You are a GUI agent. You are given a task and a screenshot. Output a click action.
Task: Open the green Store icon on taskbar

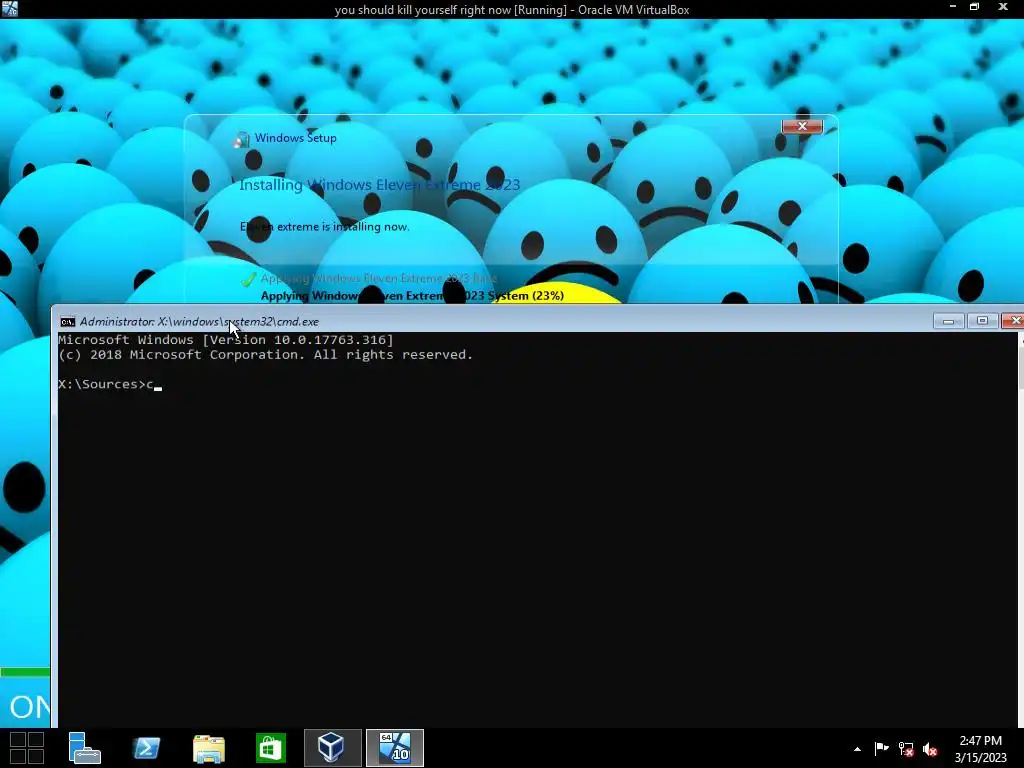click(x=270, y=748)
